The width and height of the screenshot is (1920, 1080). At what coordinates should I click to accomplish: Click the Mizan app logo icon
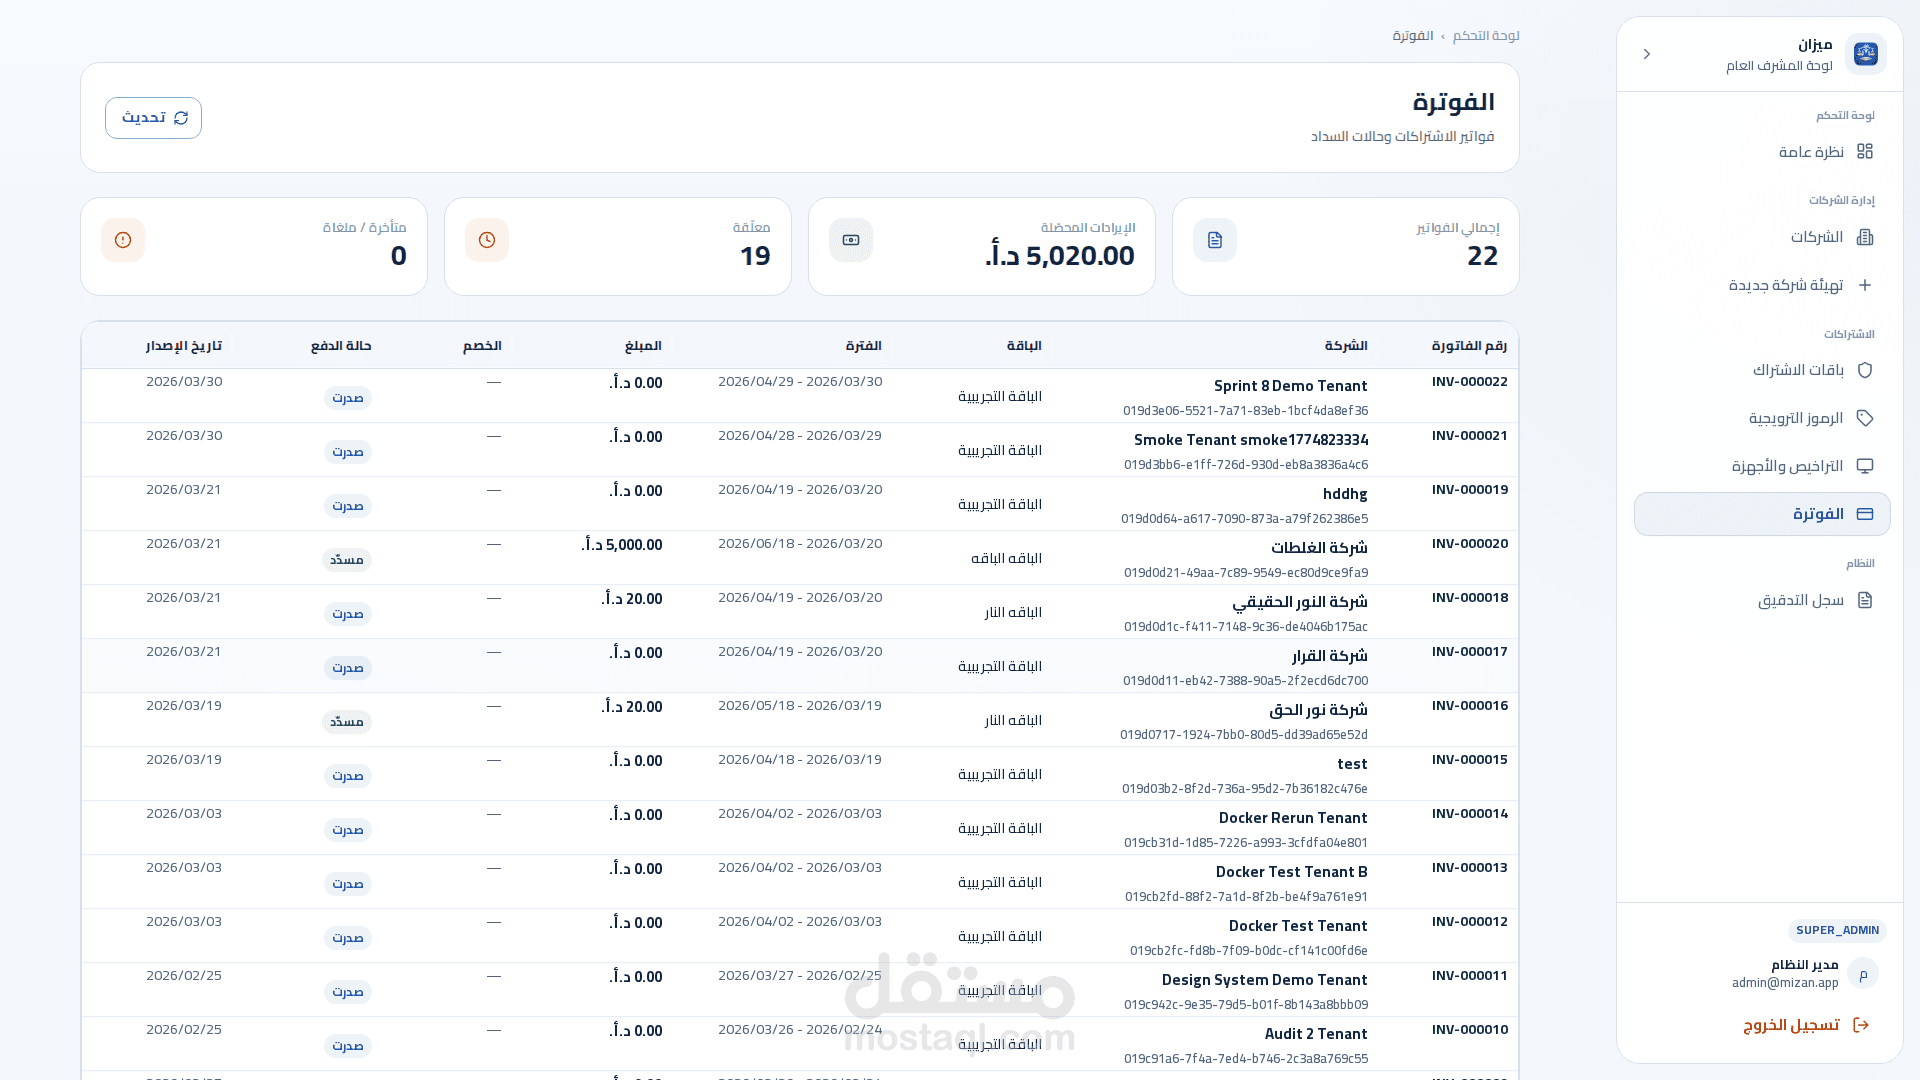[1865, 54]
